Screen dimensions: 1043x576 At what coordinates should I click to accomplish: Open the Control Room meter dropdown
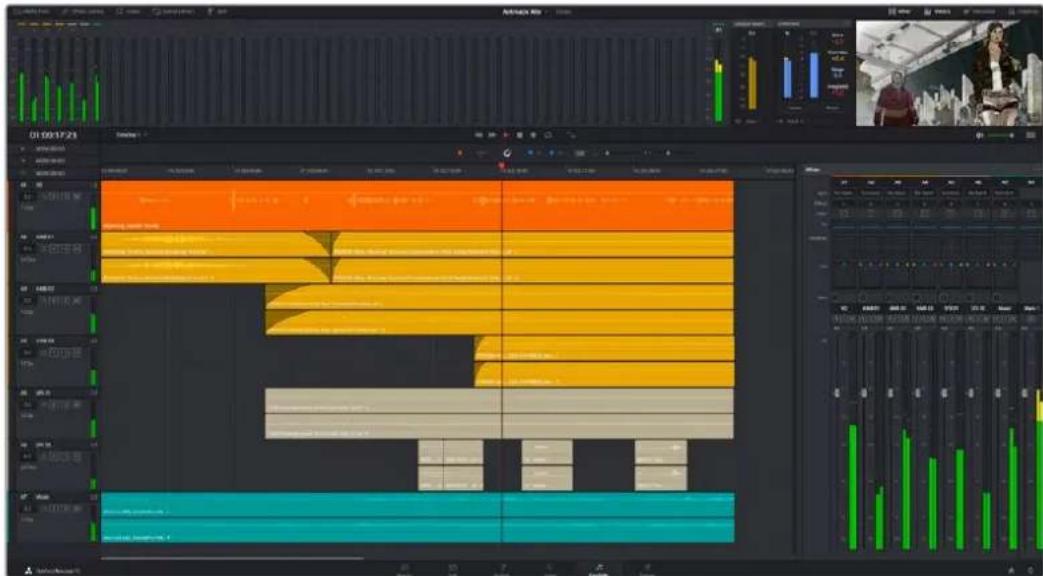pyautogui.click(x=752, y=122)
